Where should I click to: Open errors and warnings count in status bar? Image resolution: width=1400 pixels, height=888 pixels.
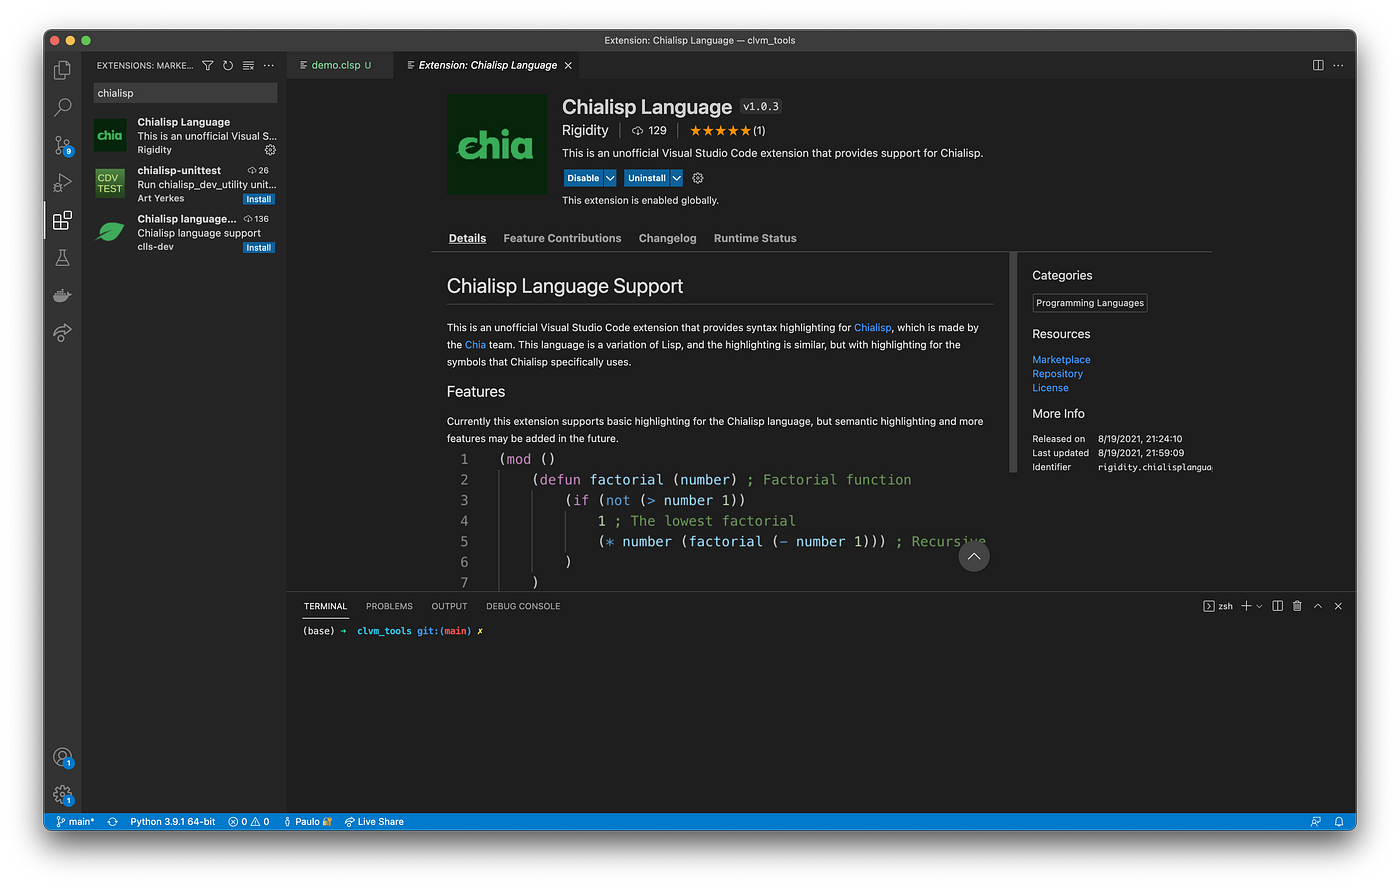[x=249, y=822]
